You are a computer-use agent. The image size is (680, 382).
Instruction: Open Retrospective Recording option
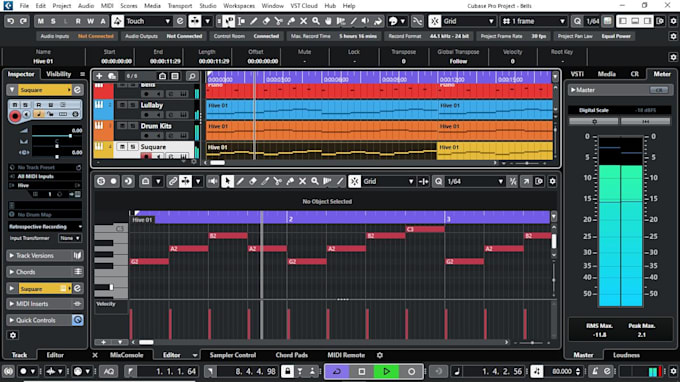pos(45,227)
